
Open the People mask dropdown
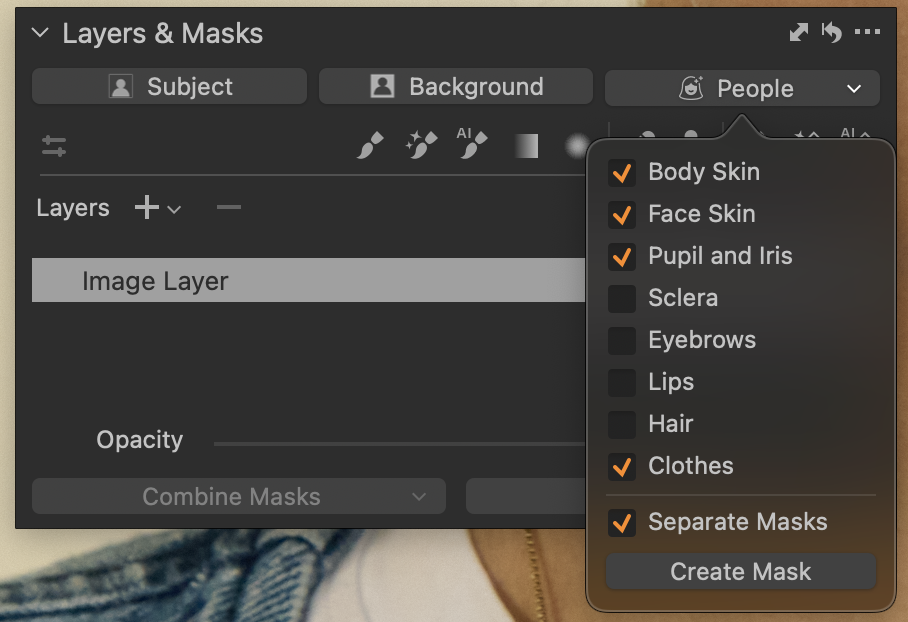pos(742,89)
